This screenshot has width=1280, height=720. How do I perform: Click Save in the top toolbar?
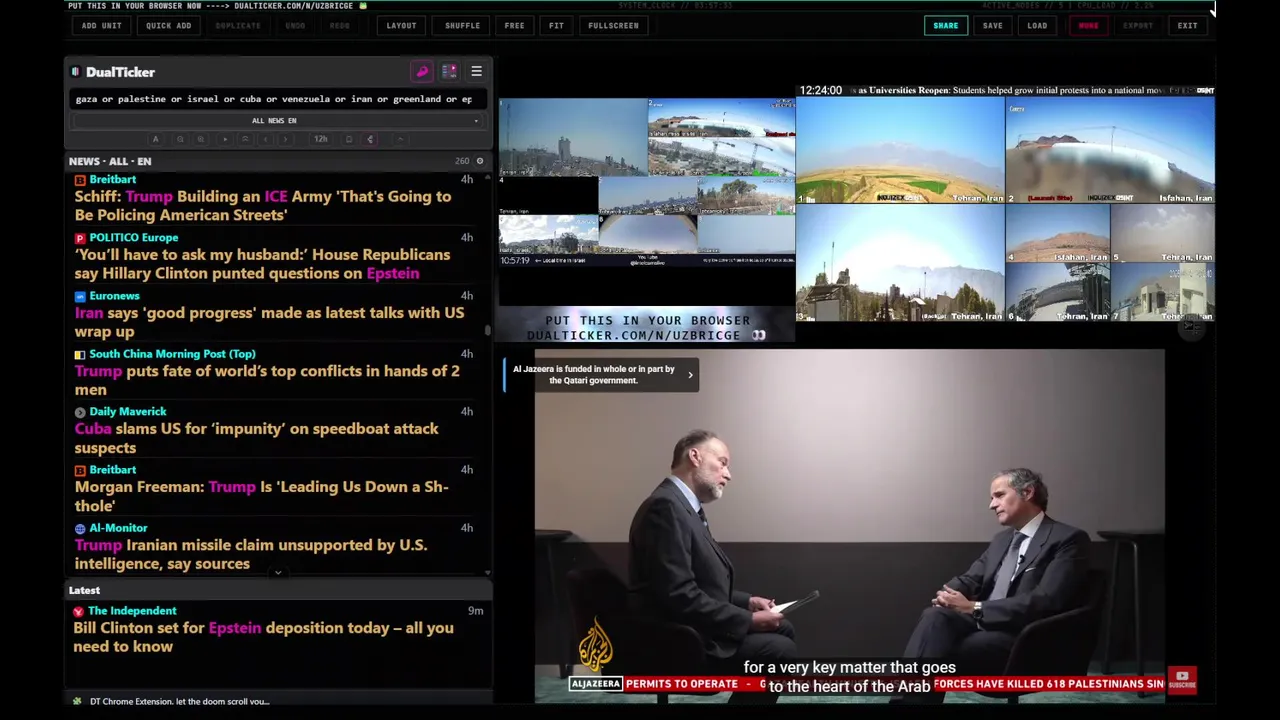[x=993, y=26]
